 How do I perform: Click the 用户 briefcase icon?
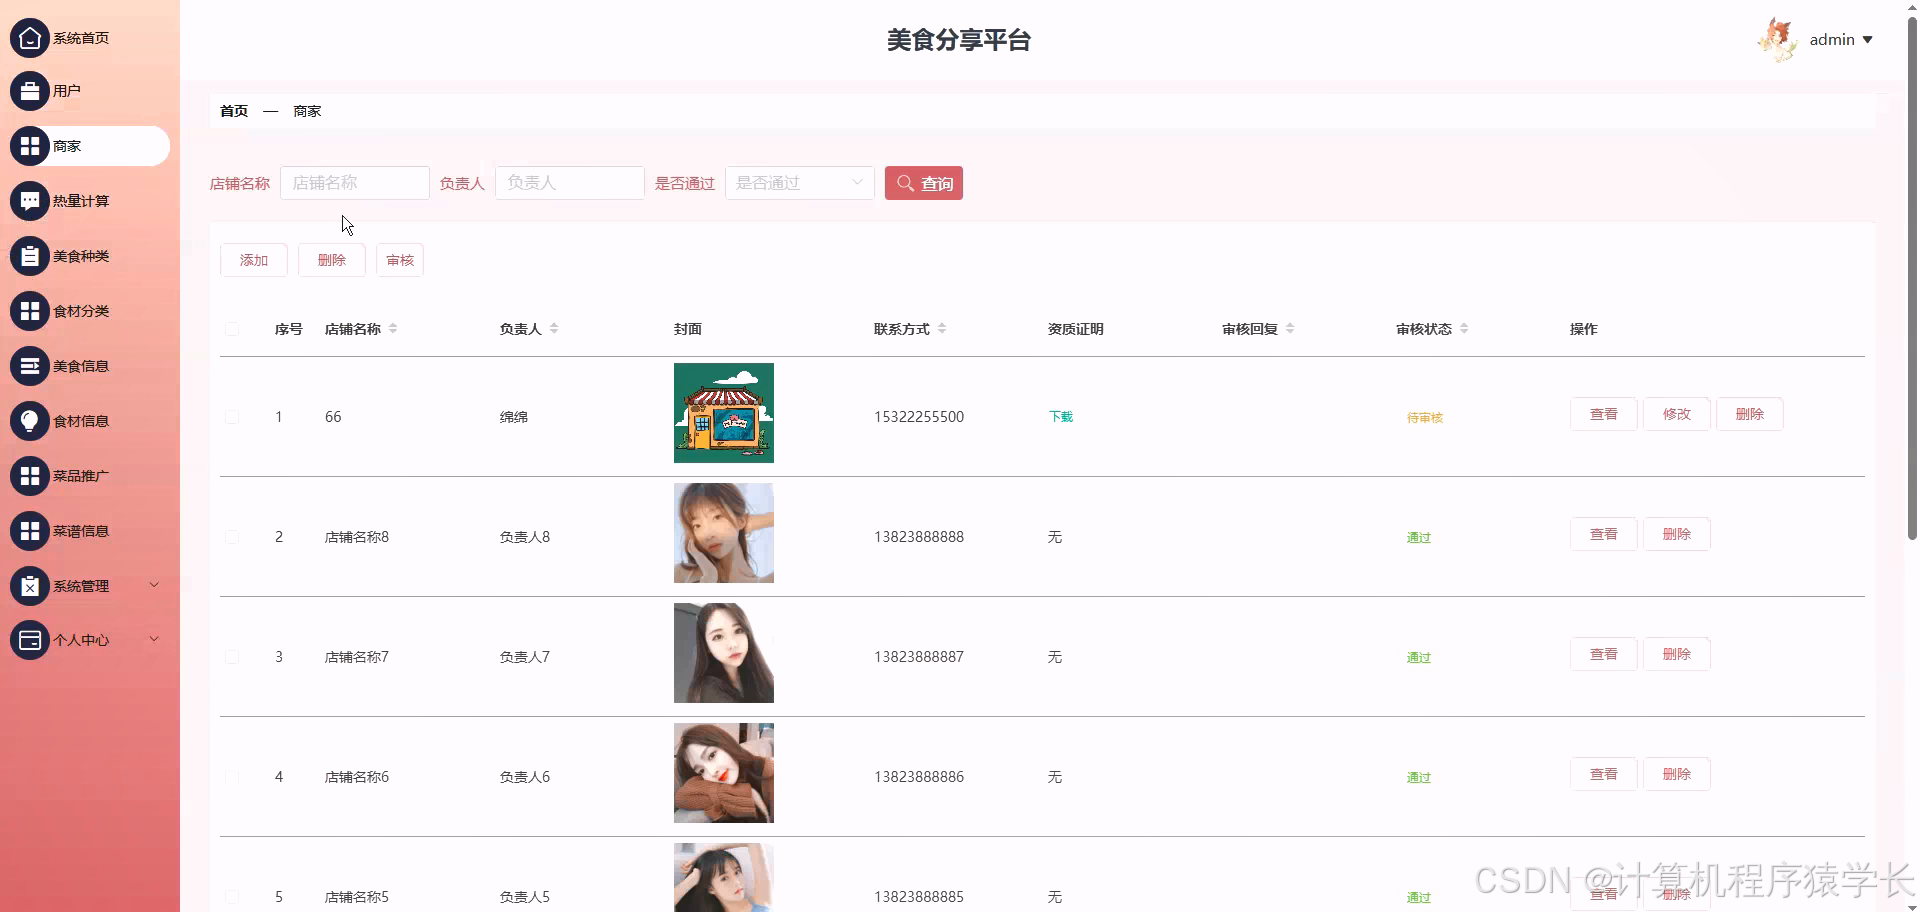click(x=30, y=91)
